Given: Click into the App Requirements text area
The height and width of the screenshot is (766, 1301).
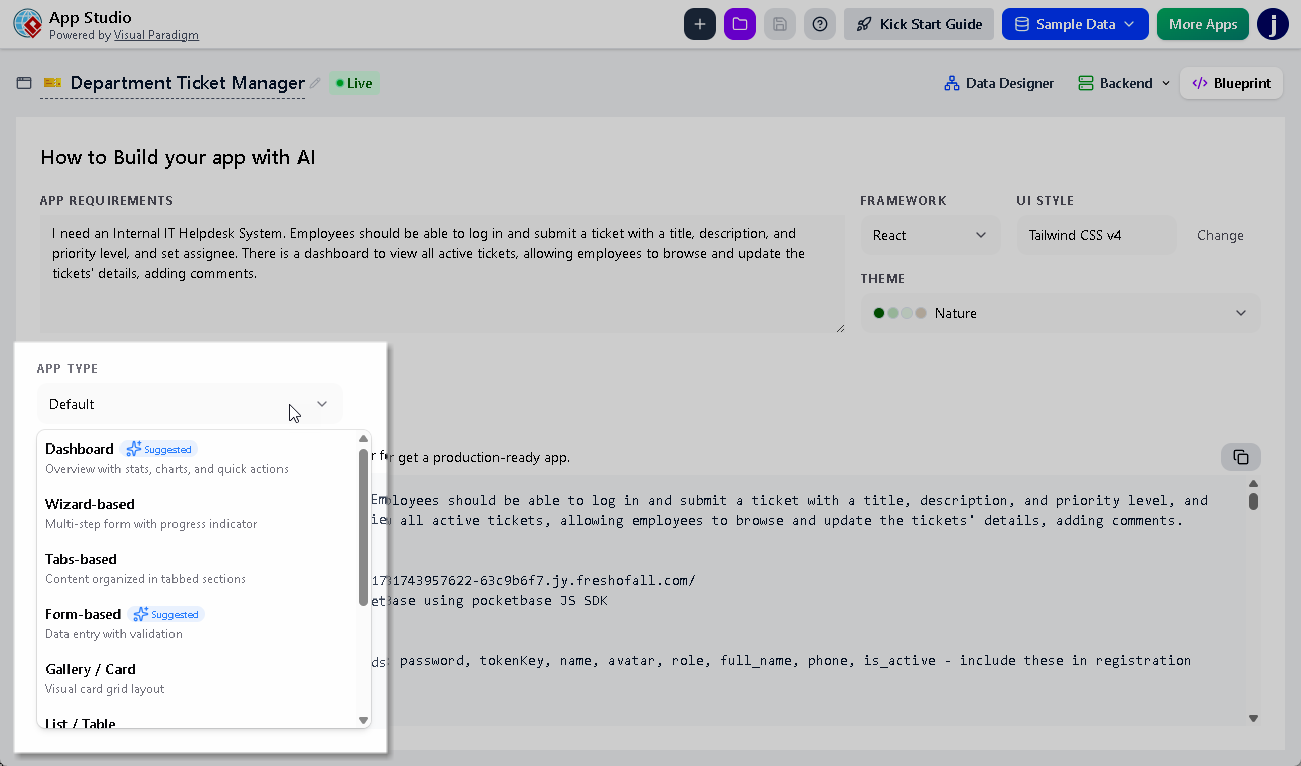Looking at the screenshot, I should click(x=442, y=274).
